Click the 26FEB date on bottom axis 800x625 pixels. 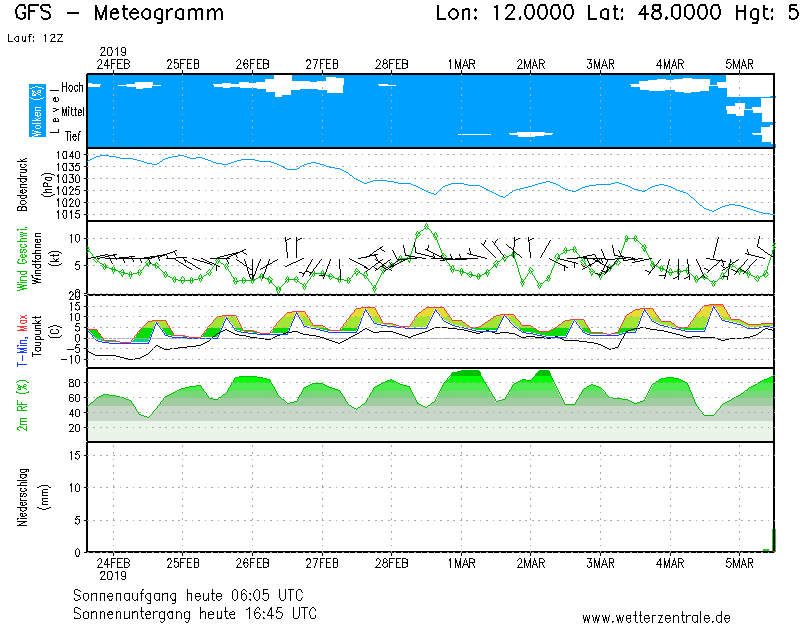[253, 564]
